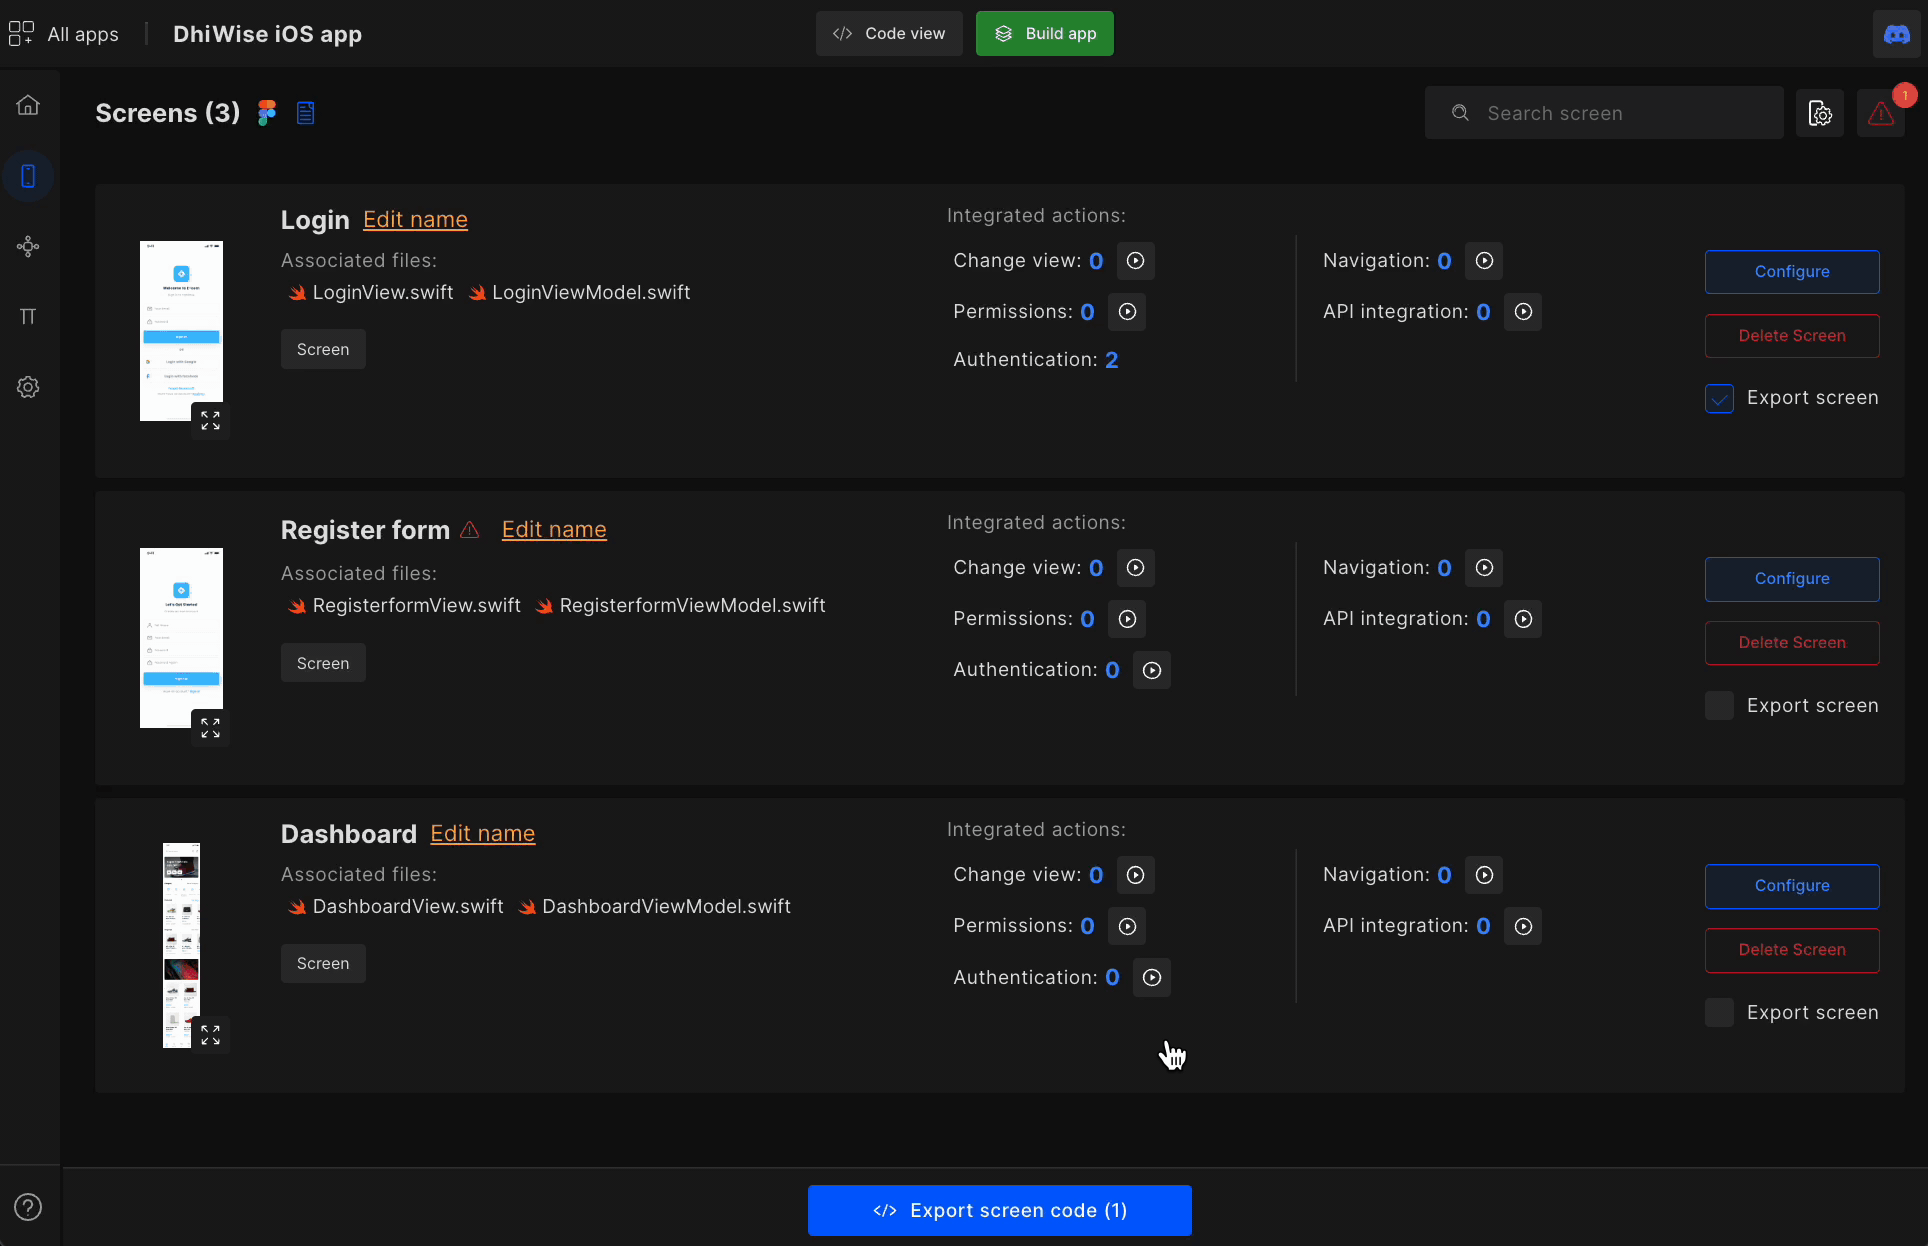Edit name of Dashboard screen
1928x1246 pixels.
pyautogui.click(x=483, y=834)
